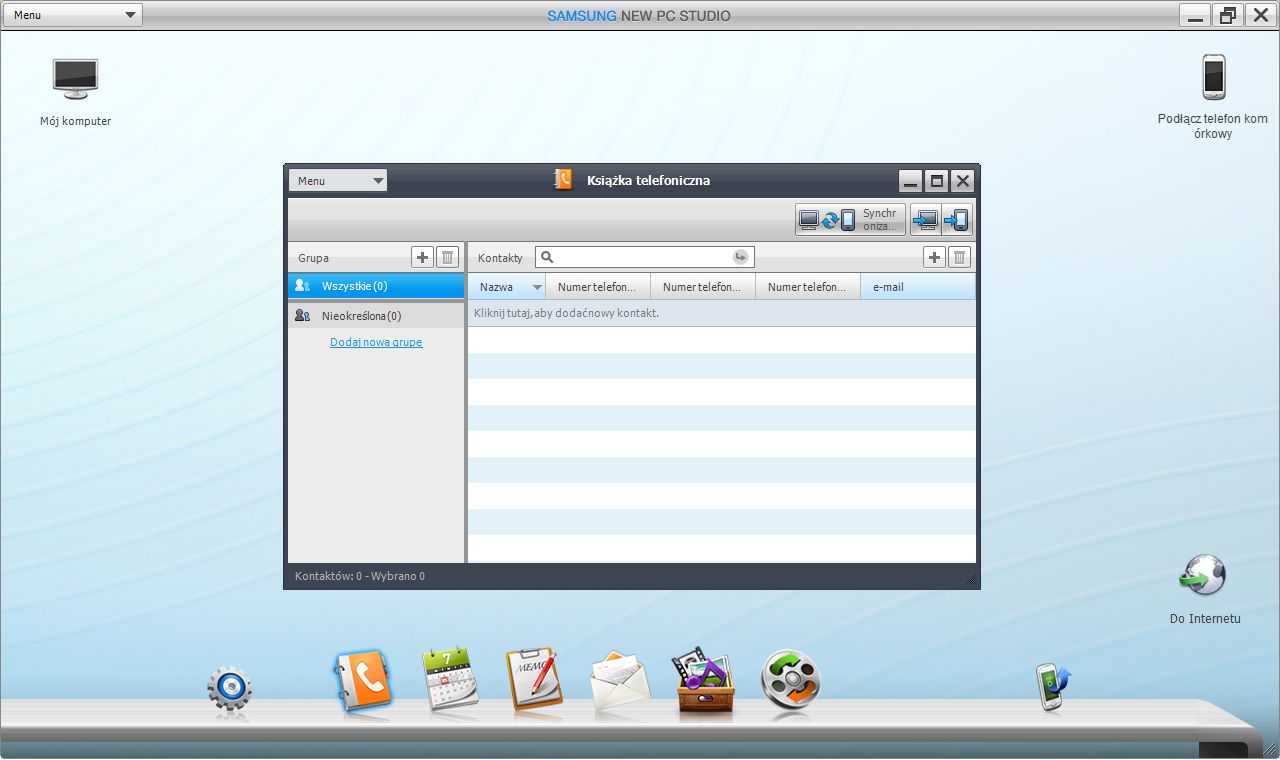
Task: Click the Książka telefoniczna title icon
Action: pos(564,180)
